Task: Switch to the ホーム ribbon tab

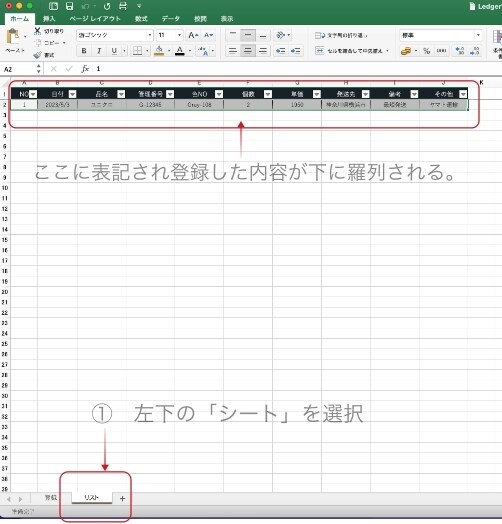Action: point(20,19)
